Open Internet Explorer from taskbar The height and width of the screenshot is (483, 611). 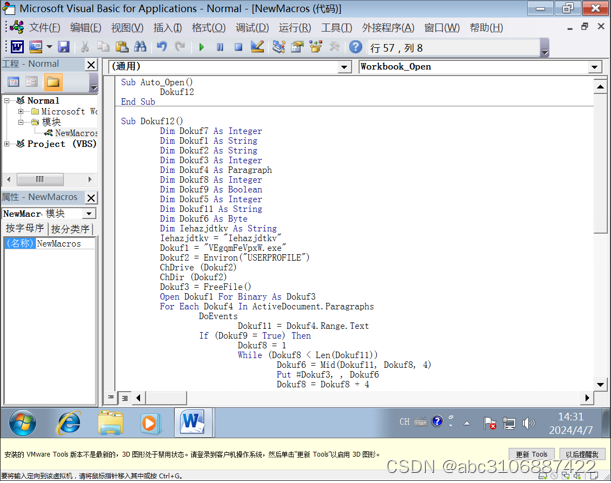click(69, 423)
